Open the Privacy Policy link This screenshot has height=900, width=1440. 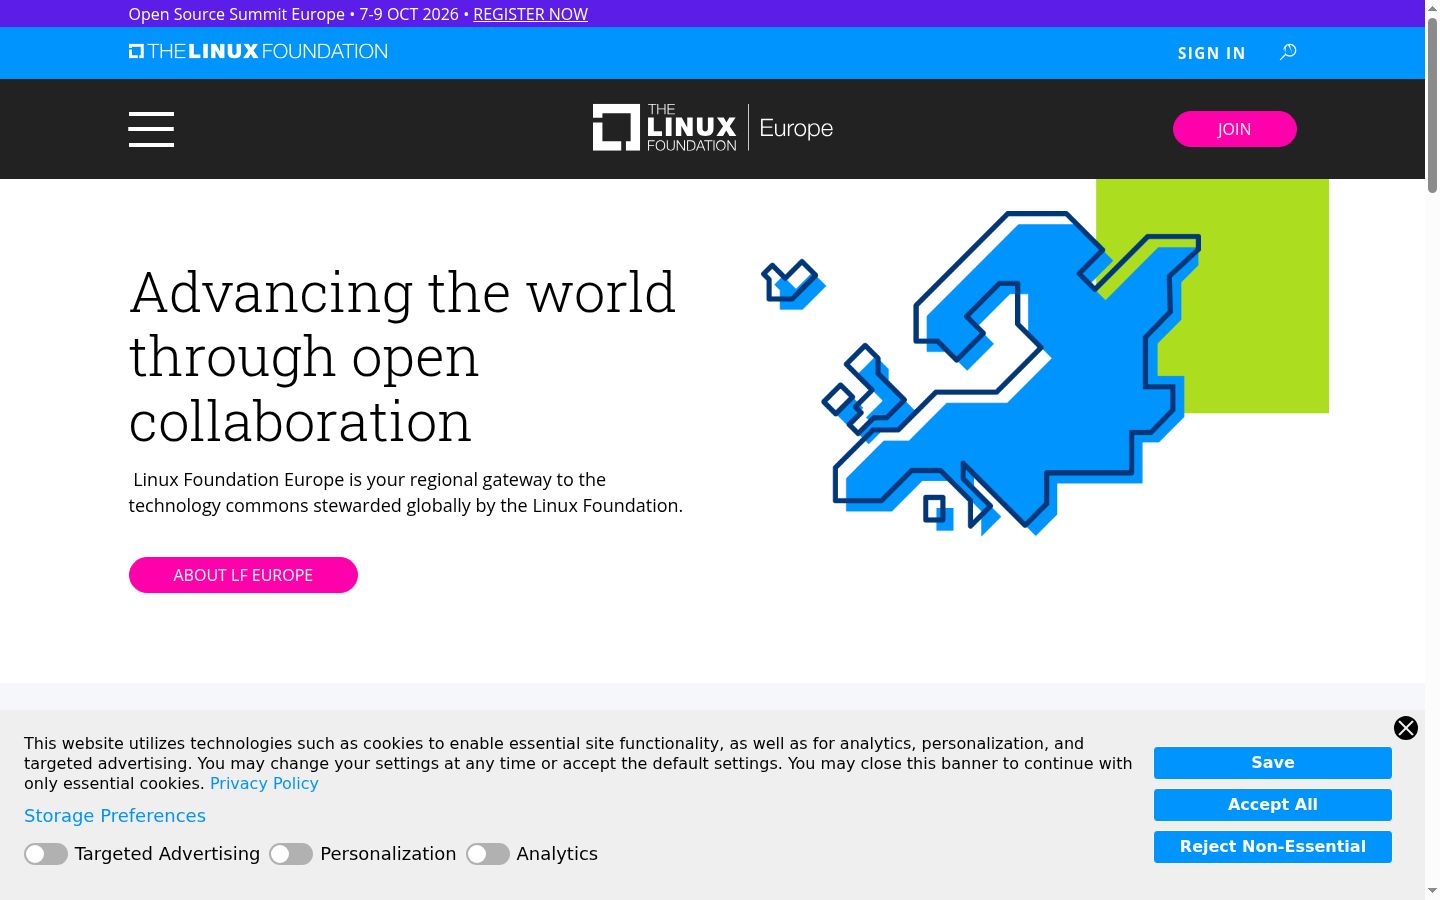264,784
